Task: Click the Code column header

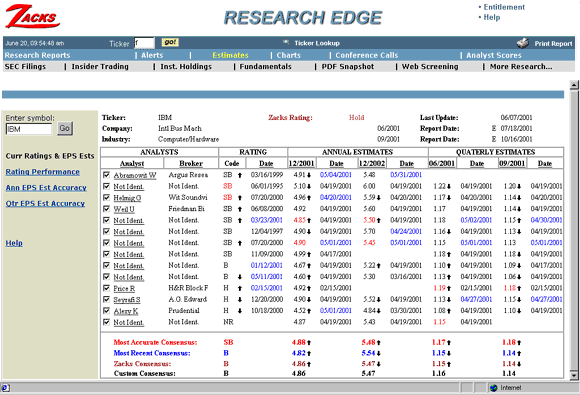Action: tap(232, 163)
